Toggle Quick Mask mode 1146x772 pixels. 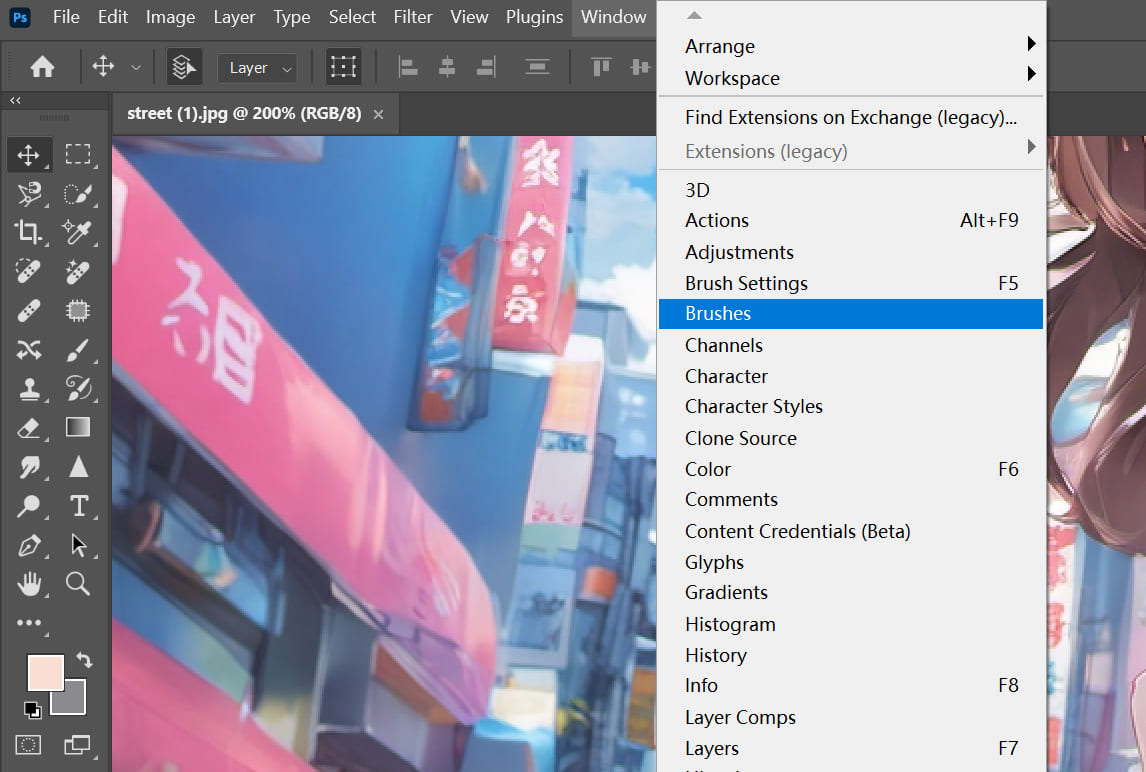pos(29,744)
